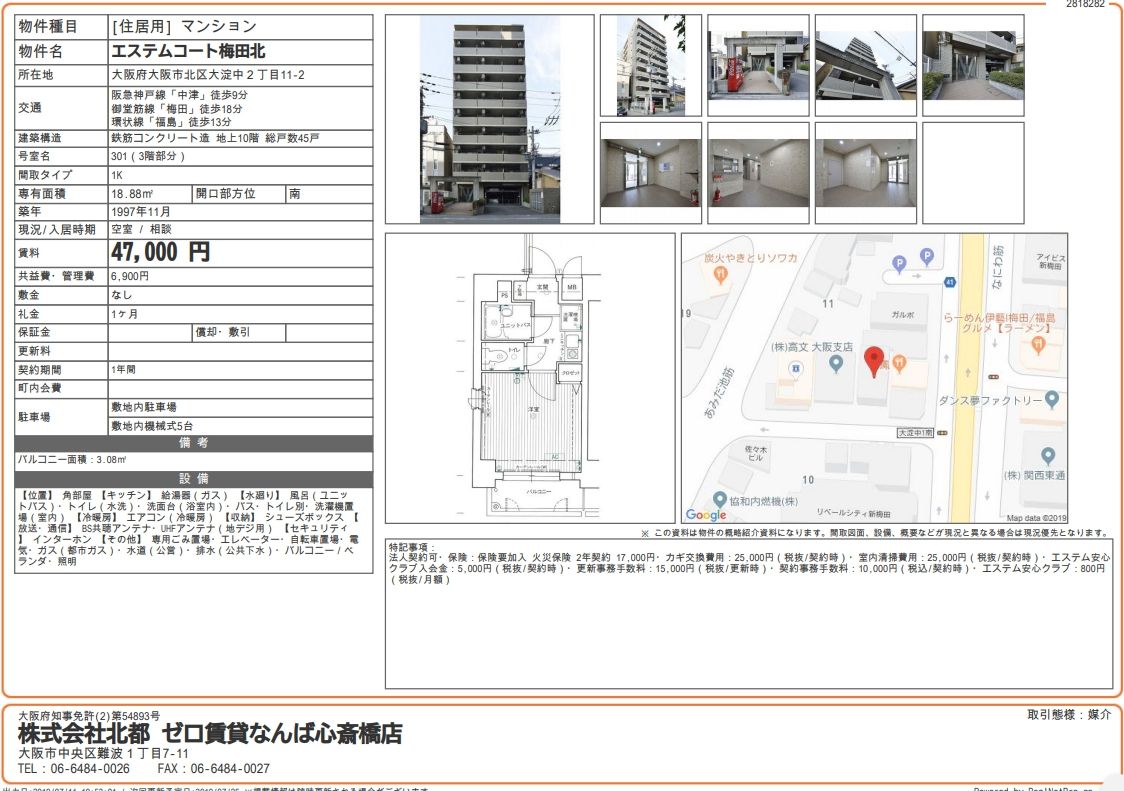Click the 敷地内機械式5台 parking entry

coord(151,426)
